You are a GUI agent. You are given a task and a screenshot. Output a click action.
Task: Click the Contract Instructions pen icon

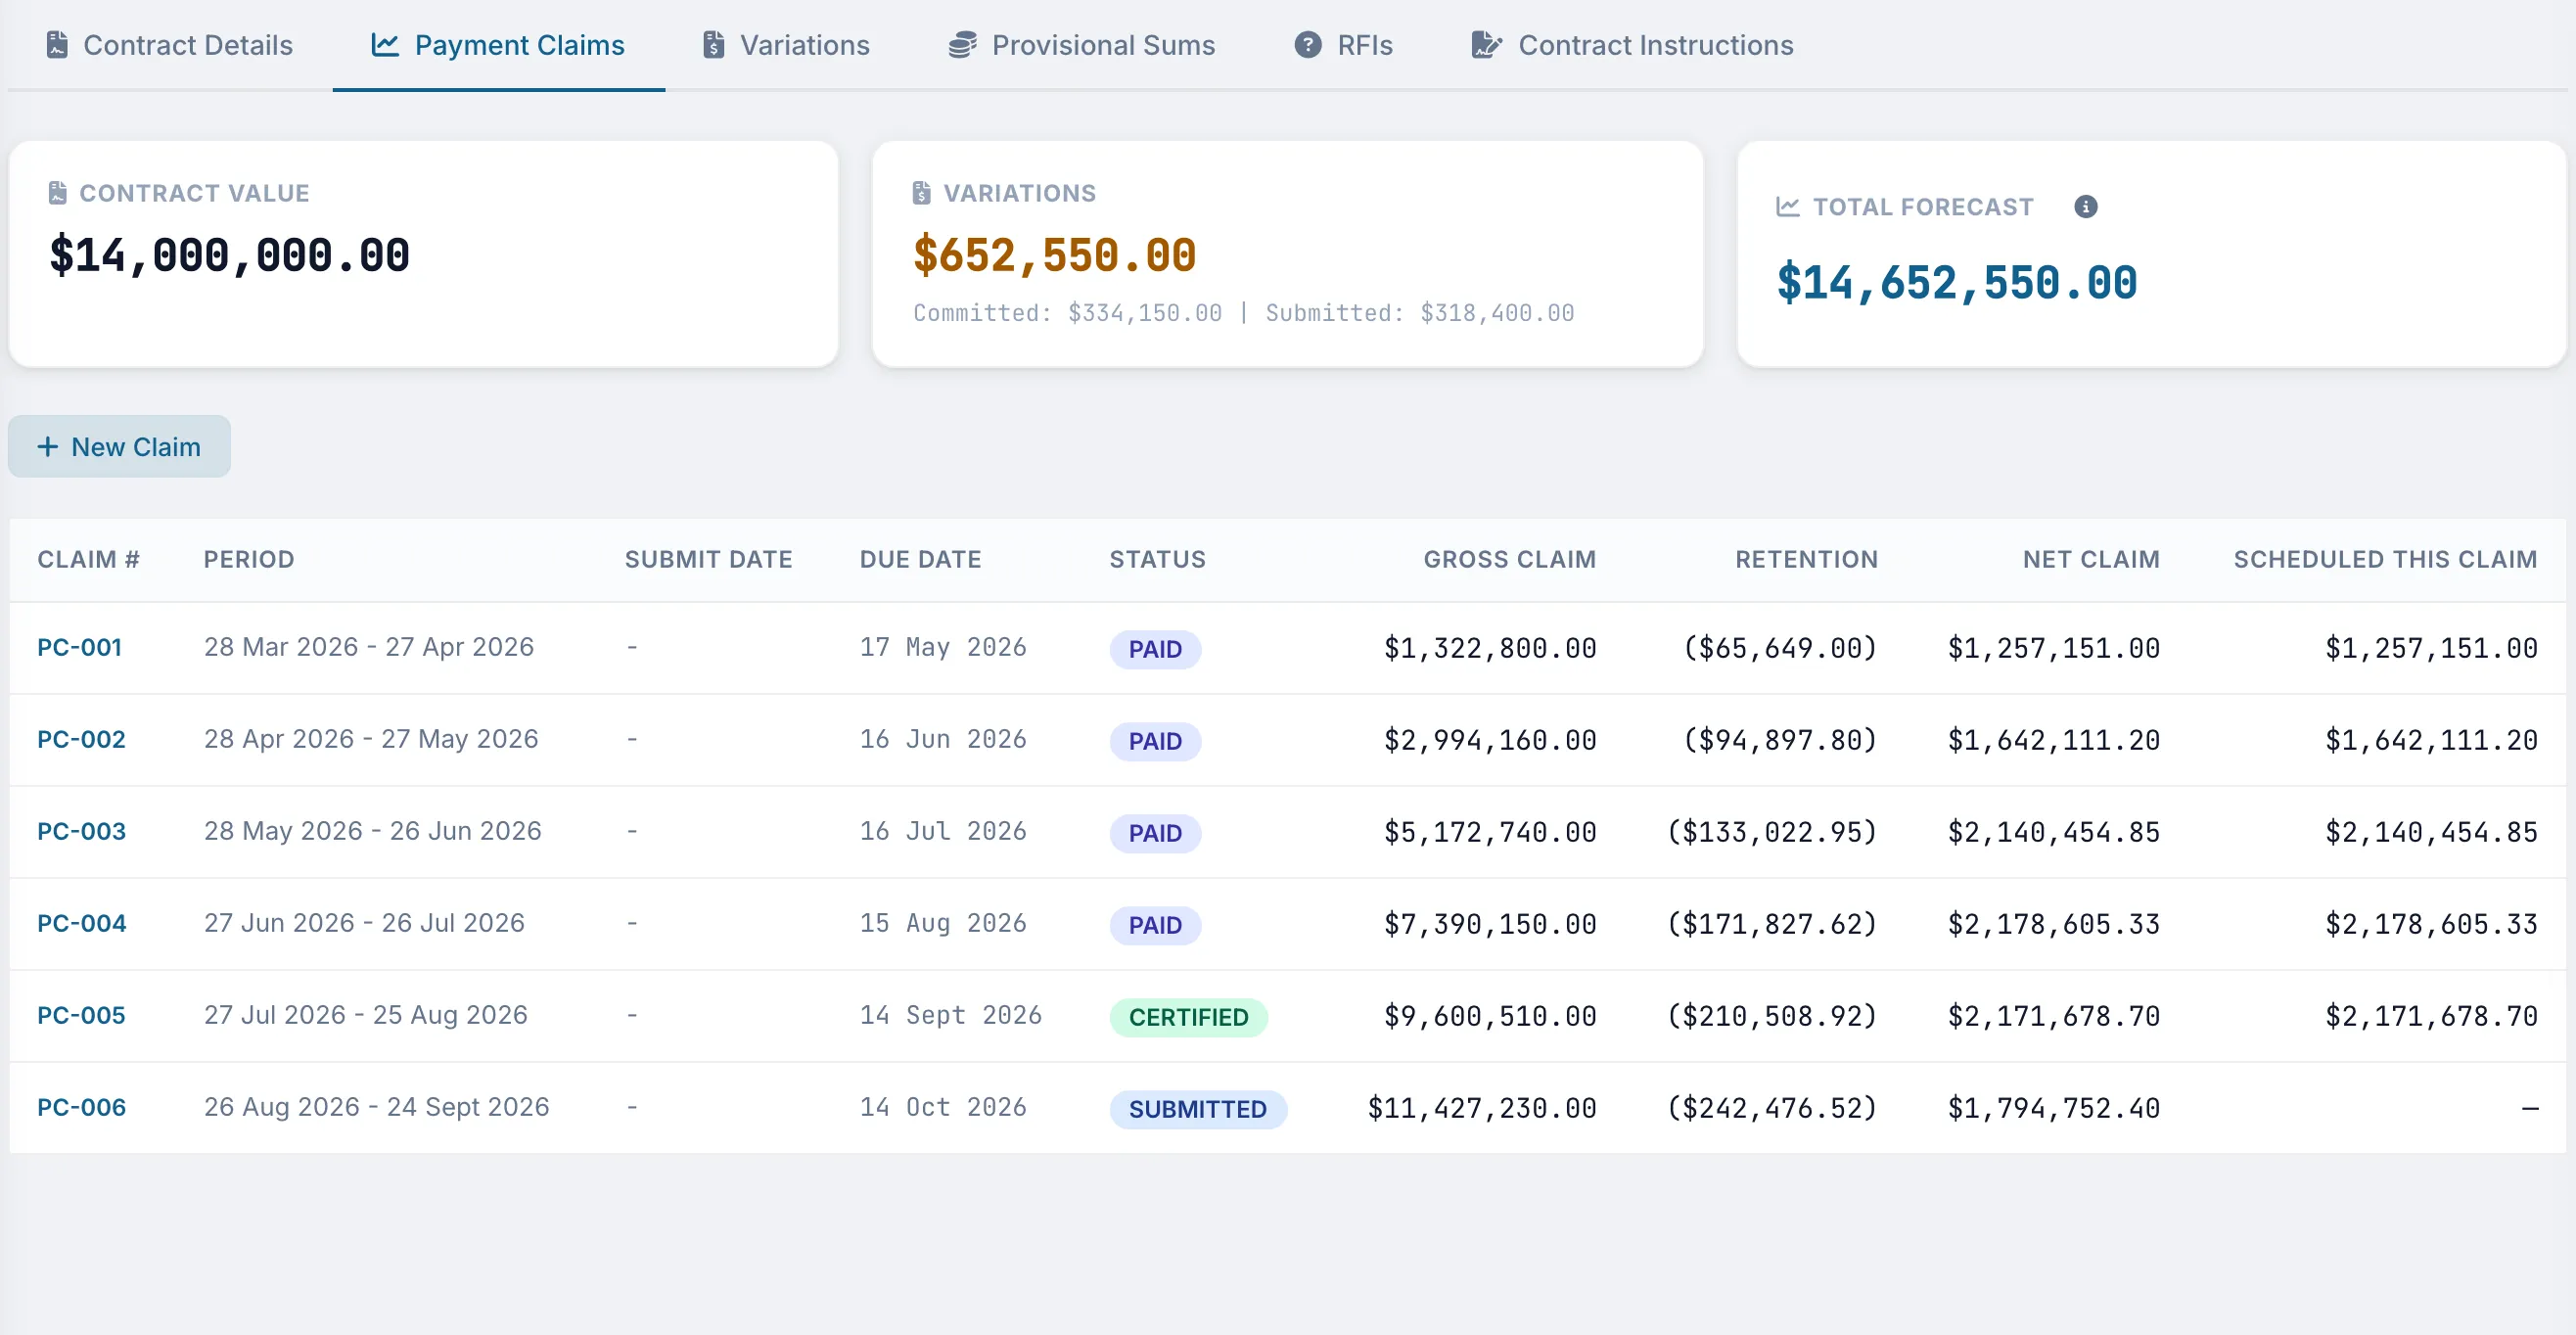(x=1487, y=45)
